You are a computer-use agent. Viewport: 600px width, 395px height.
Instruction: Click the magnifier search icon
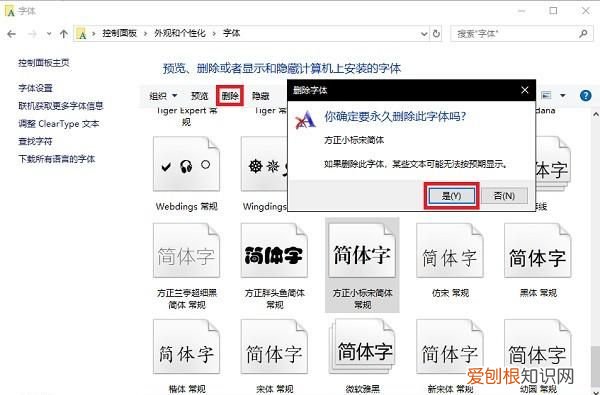pos(584,34)
